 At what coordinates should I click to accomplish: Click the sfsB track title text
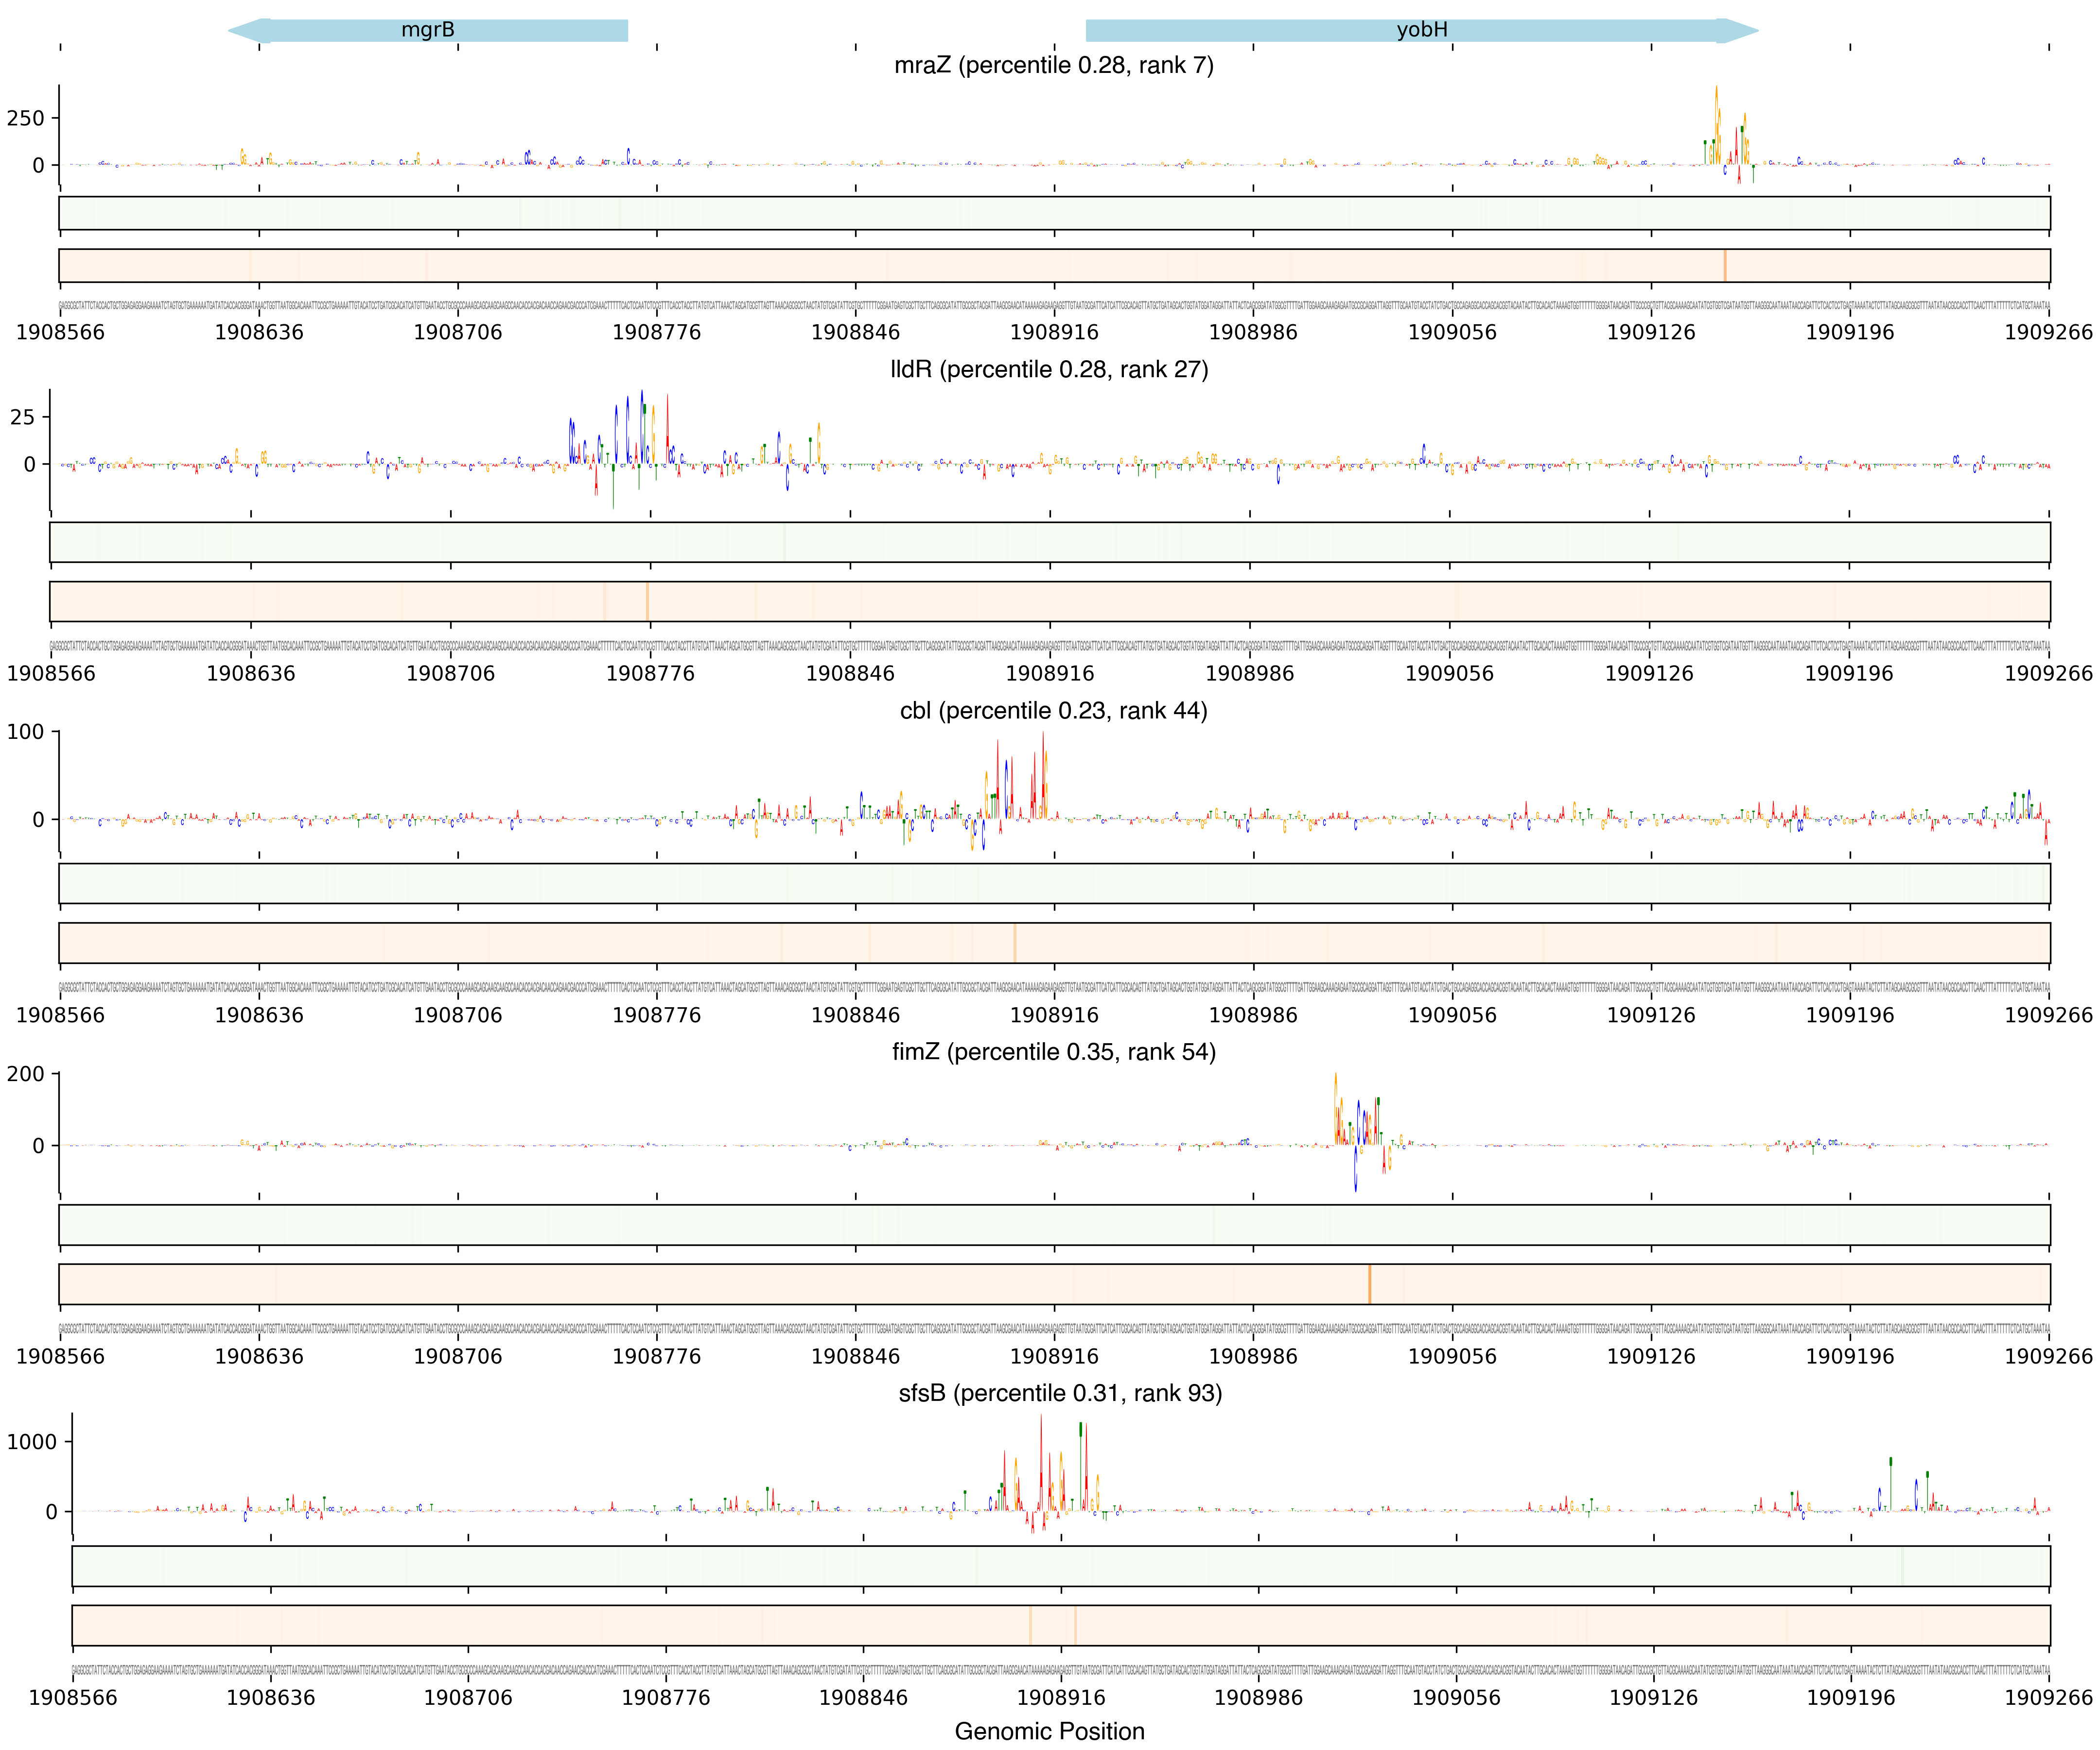[1060, 1393]
